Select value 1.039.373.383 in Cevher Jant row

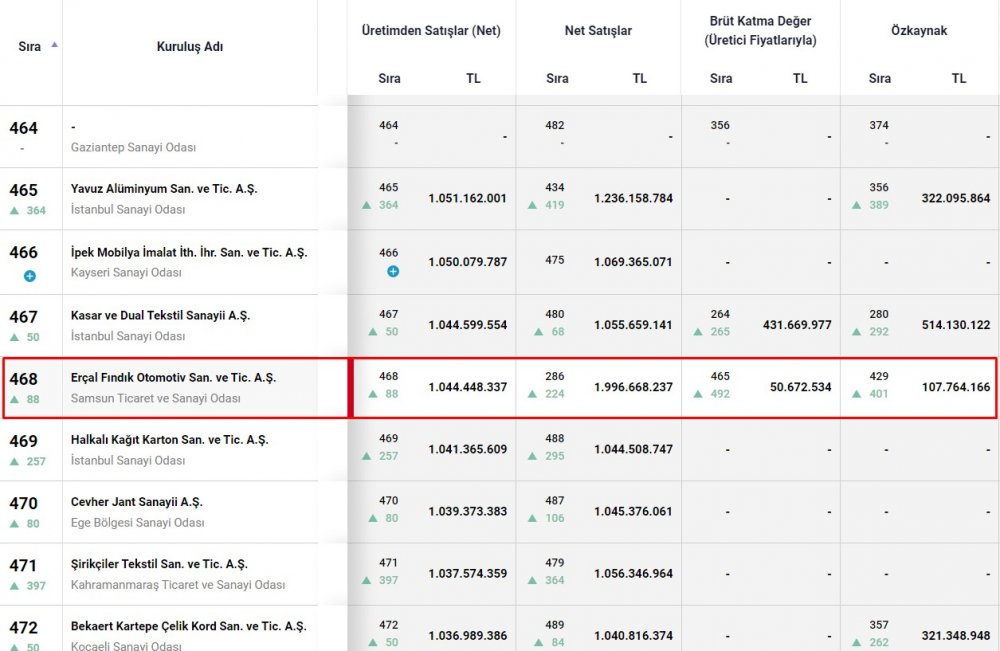(x=467, y=511)
